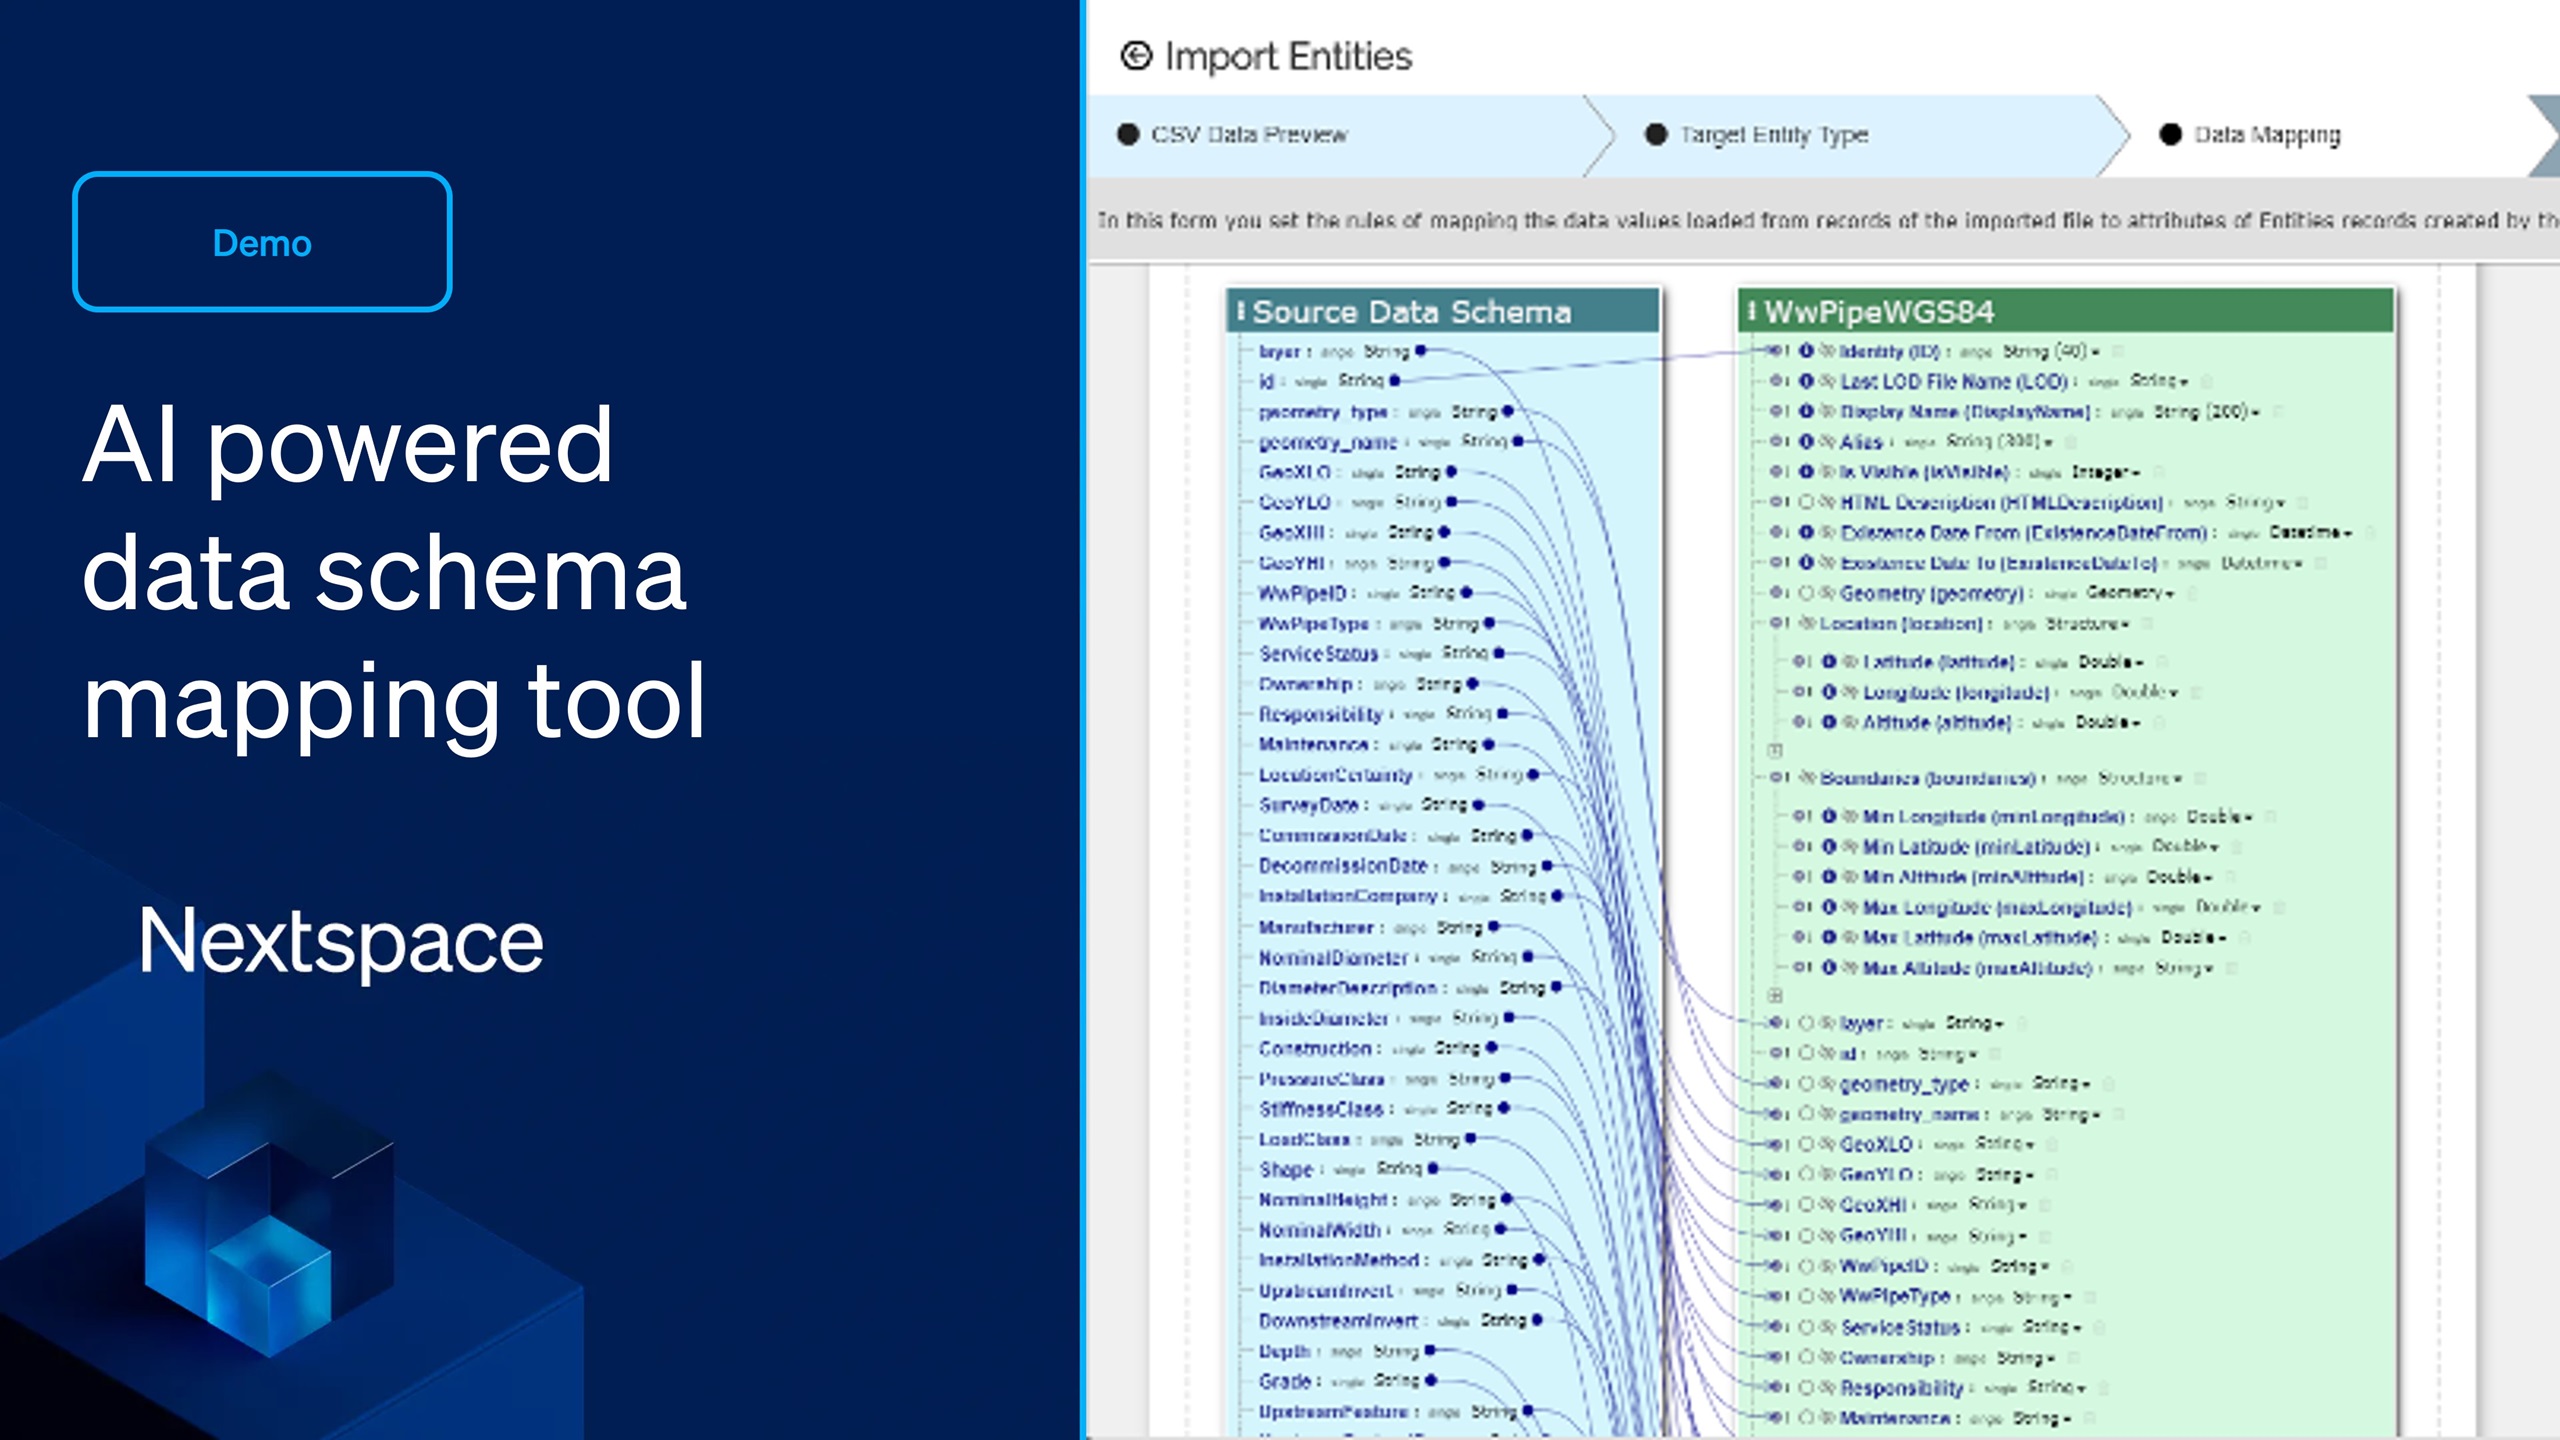The height and width of the screenshot is (1440, 2560).
Task: Open the String type dropdown for Identity (ID)
Action: tap(2097, 352)
